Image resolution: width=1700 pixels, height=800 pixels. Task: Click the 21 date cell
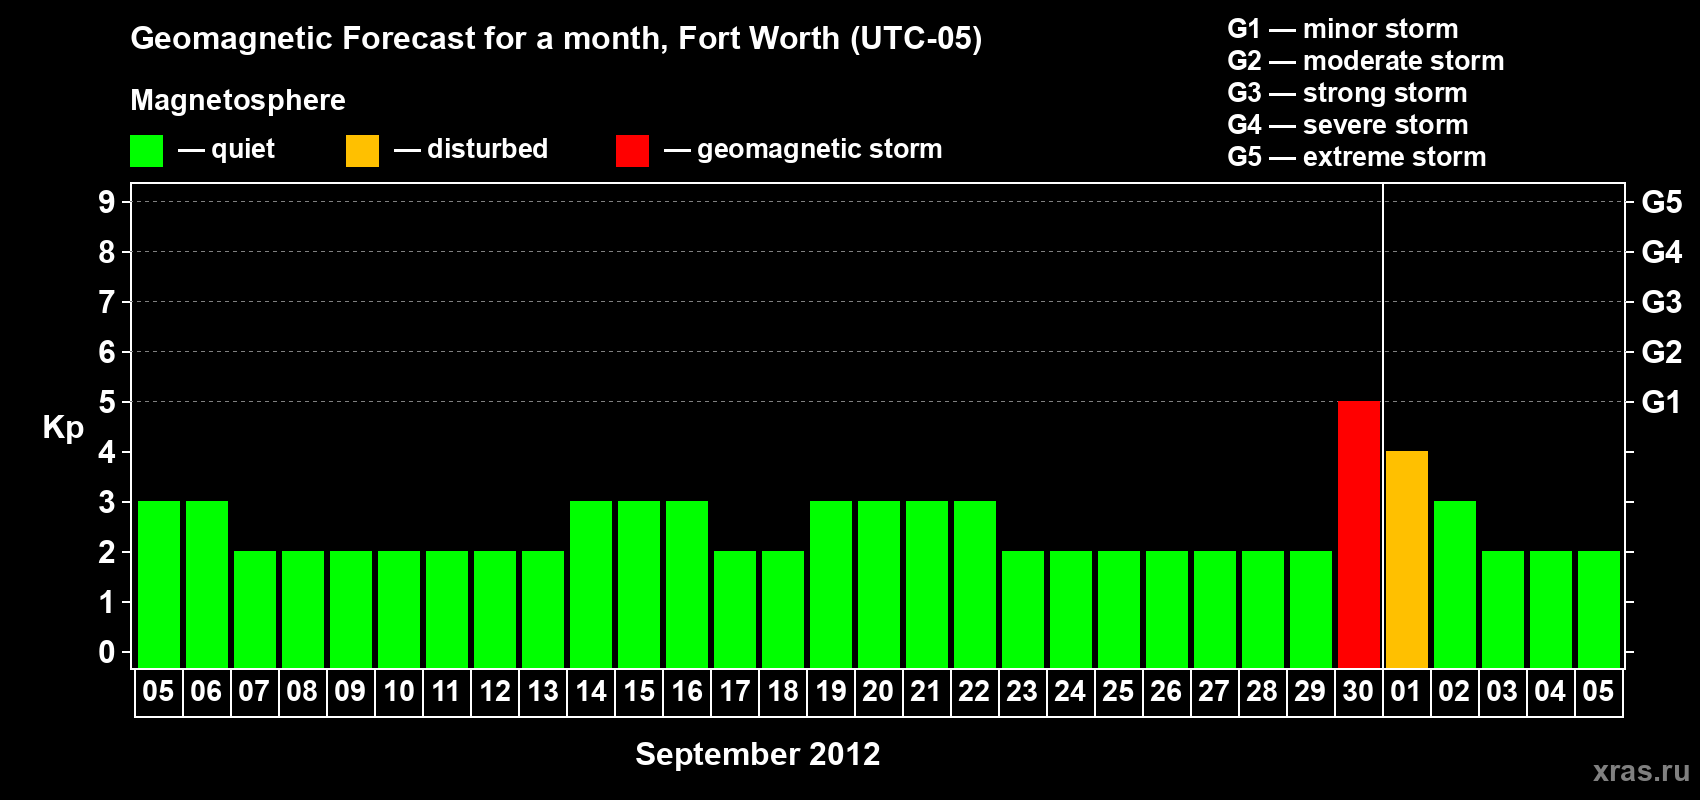tap(926, 692)
